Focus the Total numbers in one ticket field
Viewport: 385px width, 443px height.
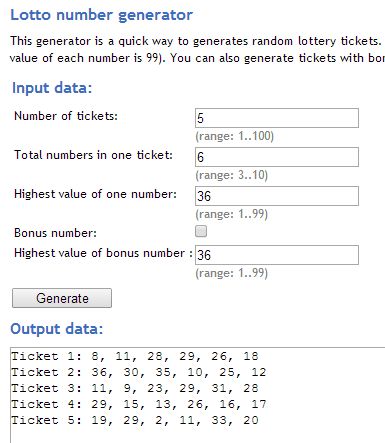click(x=277, y=157)
